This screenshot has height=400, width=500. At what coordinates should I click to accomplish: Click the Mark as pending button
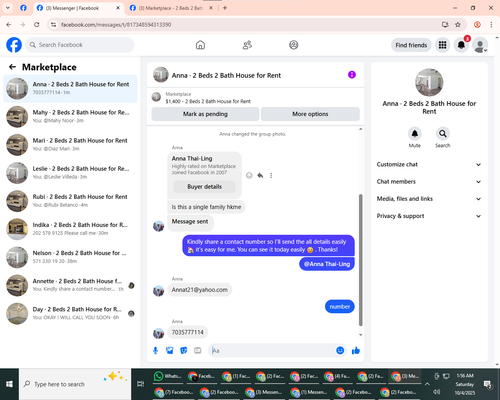[205, 114]
